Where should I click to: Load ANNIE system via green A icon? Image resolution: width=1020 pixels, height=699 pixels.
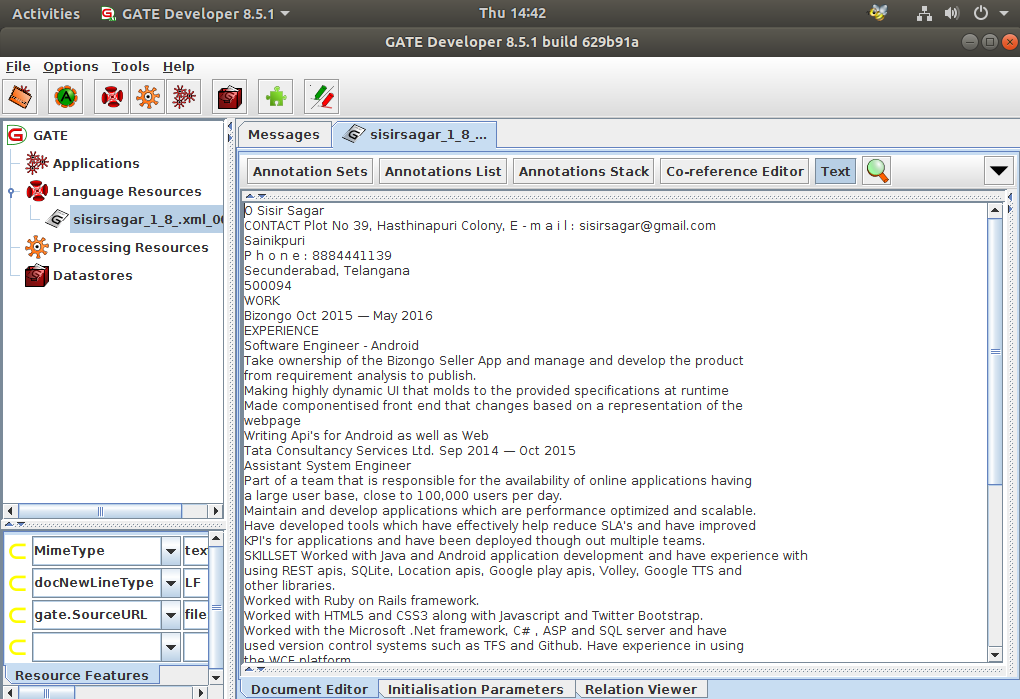tap(65, 97)
